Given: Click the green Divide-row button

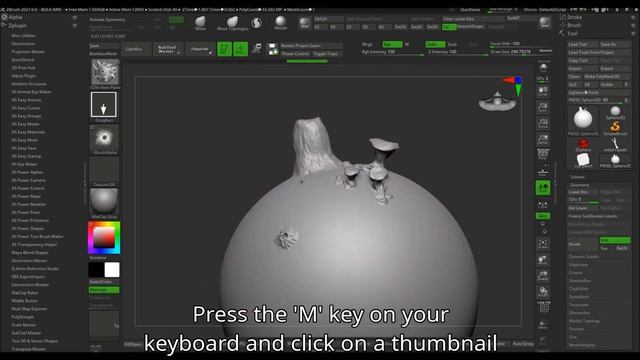Looking at the screenshot, I should click(615, 240).
